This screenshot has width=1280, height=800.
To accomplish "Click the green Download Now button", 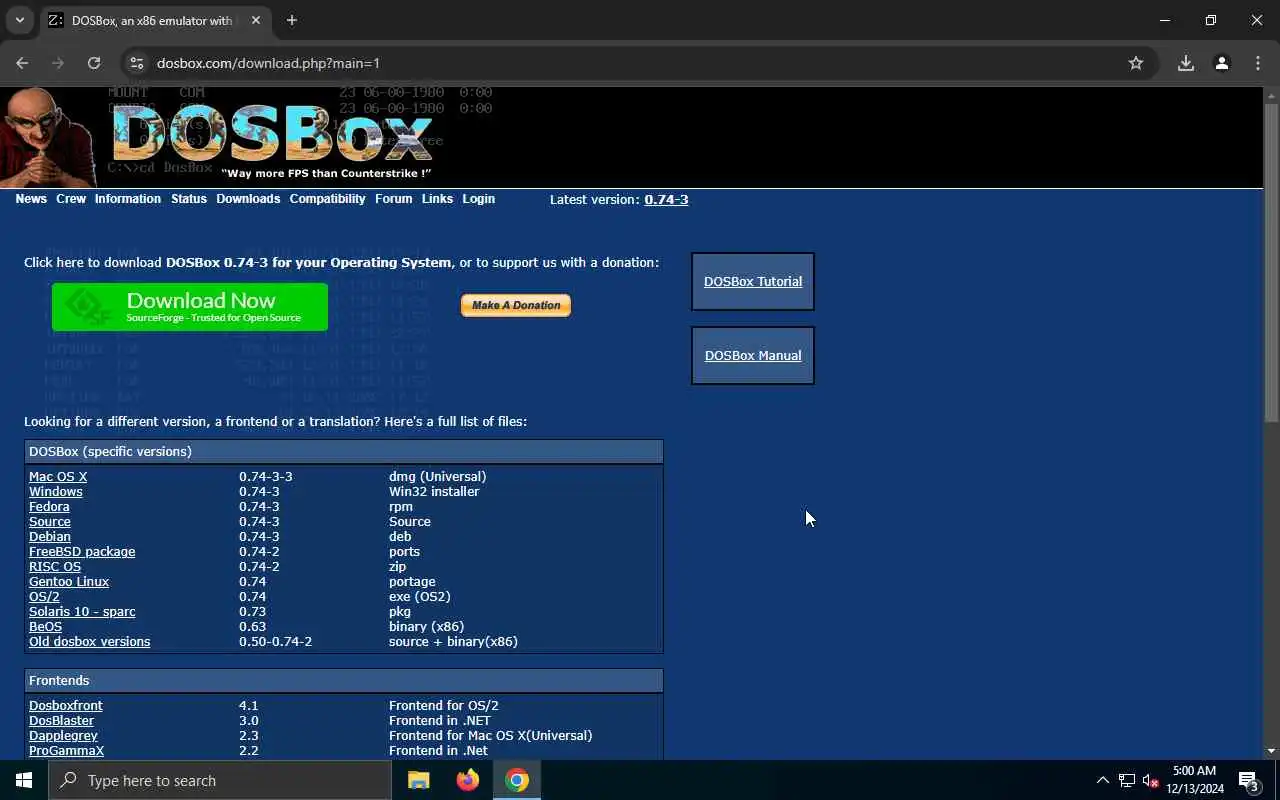I will tap(190, 306).
